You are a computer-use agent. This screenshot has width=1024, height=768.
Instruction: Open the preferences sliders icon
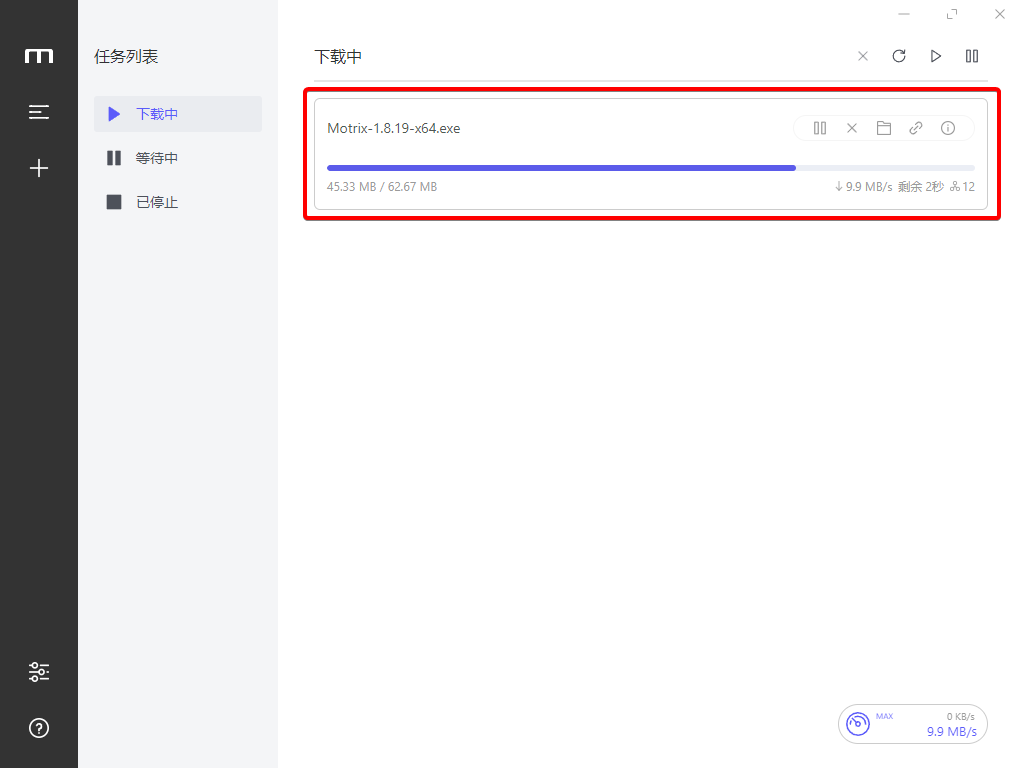click(39, 672)
